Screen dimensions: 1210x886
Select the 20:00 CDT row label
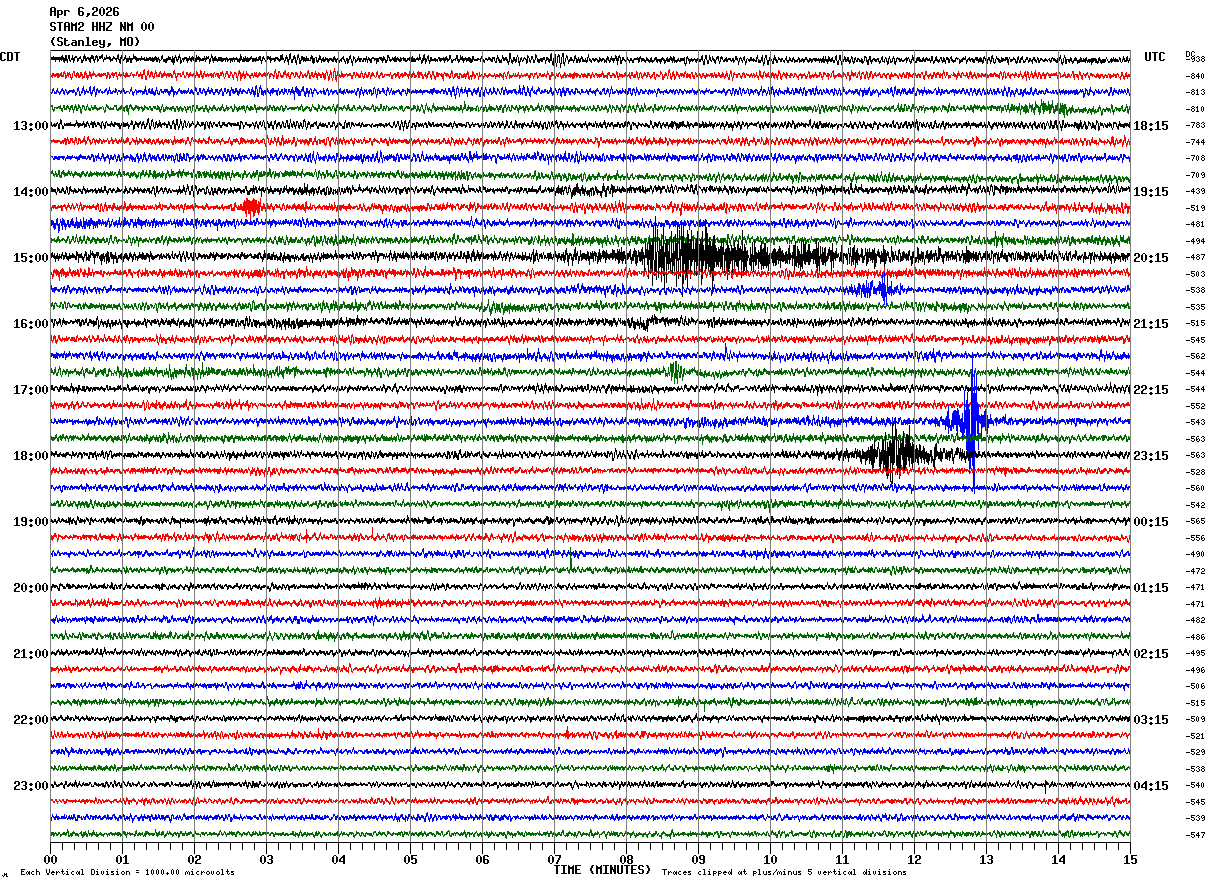click(31, 588)
